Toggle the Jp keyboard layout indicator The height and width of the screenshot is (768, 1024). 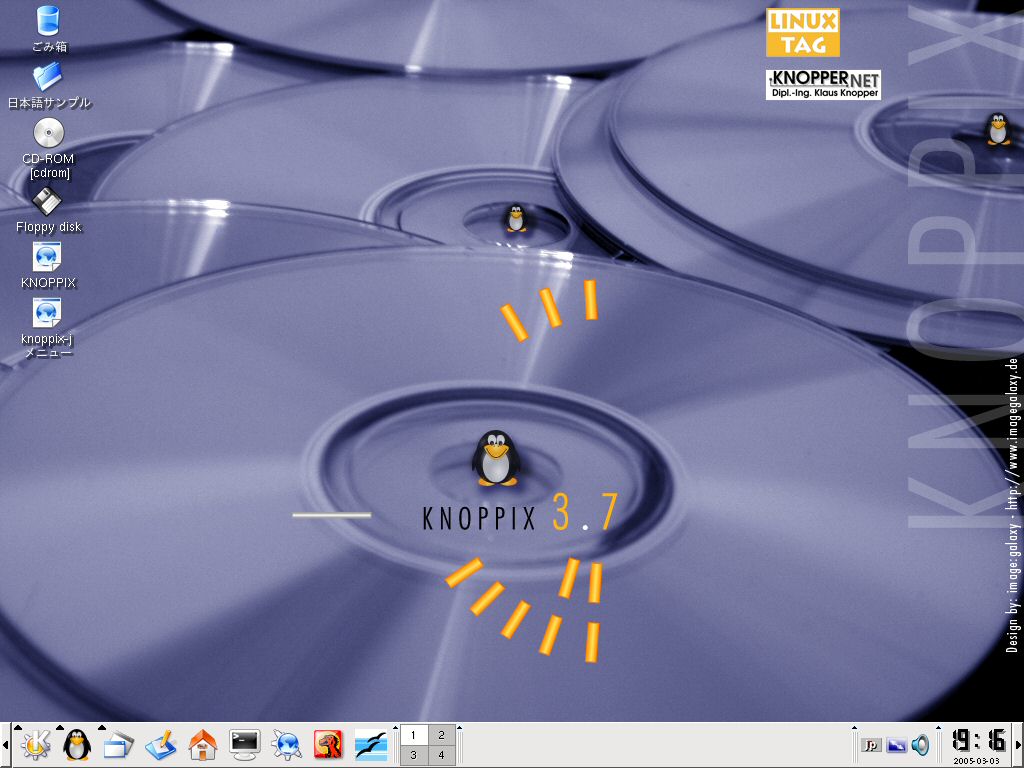[871, 745]
